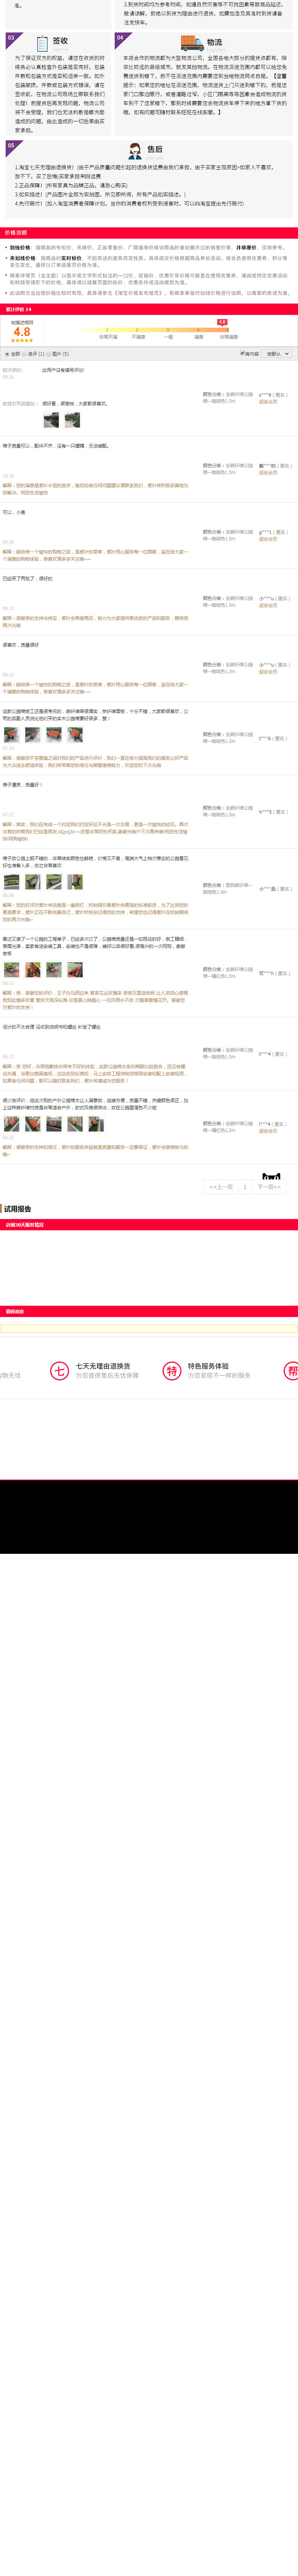Select page 1 in pagination
This screenshot has height=2576, width=298.
point(245,1187)
